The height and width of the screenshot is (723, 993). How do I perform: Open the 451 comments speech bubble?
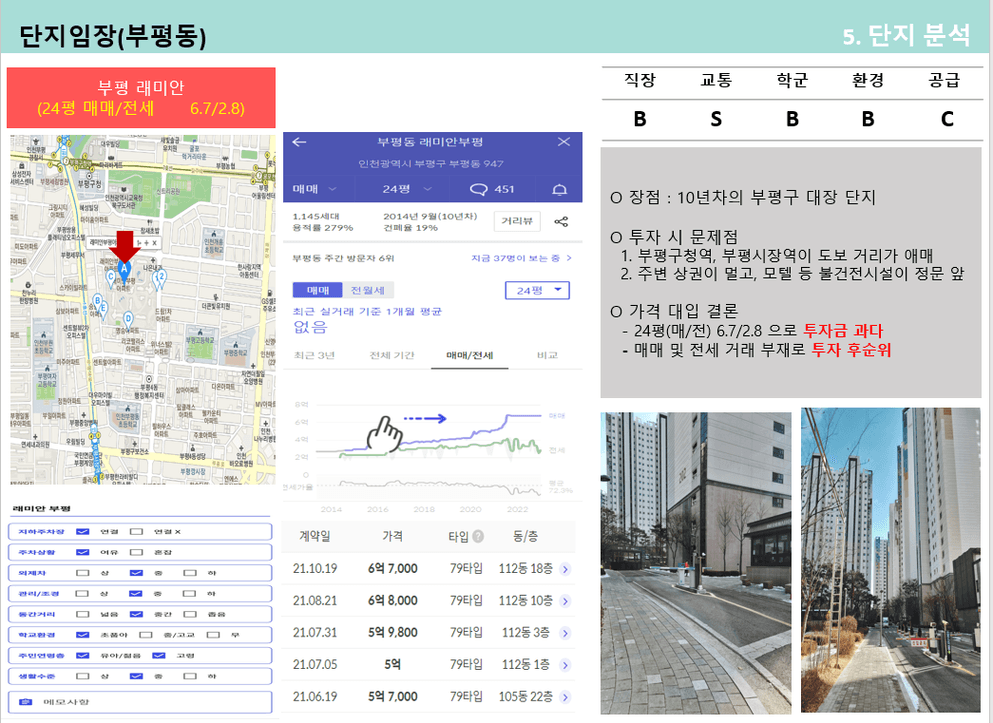pyautogui.click(x=479, y=189)
